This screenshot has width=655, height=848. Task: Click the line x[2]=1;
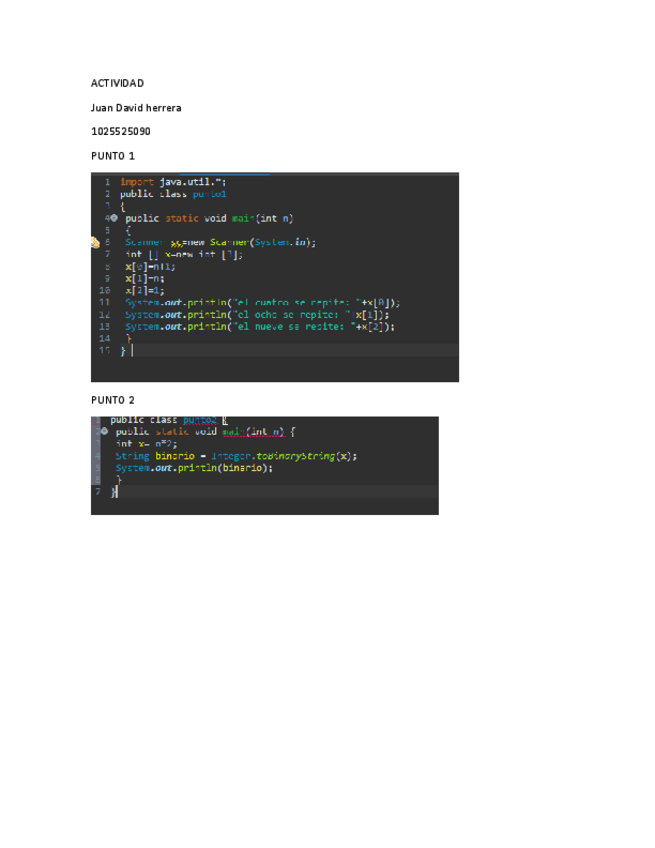(144, 290)
